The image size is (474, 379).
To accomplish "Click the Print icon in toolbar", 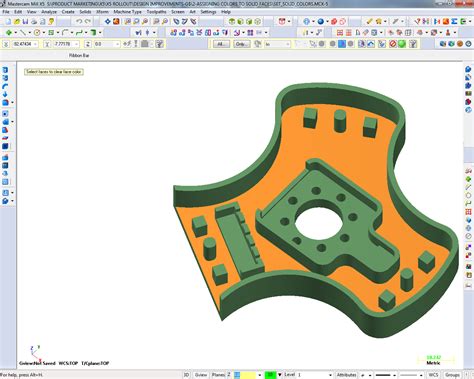I will click(x=34, y=22).
